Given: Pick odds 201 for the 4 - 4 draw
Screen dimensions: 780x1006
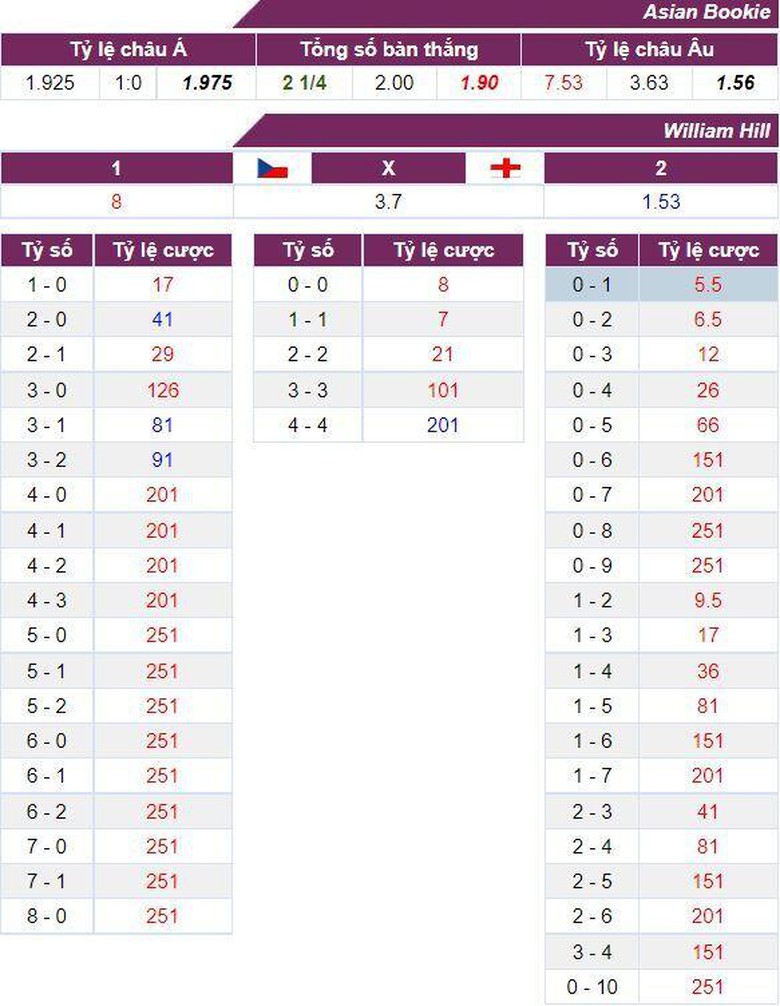Looking at the screenshot, I should pyautogui.click(x=442, y=425).
